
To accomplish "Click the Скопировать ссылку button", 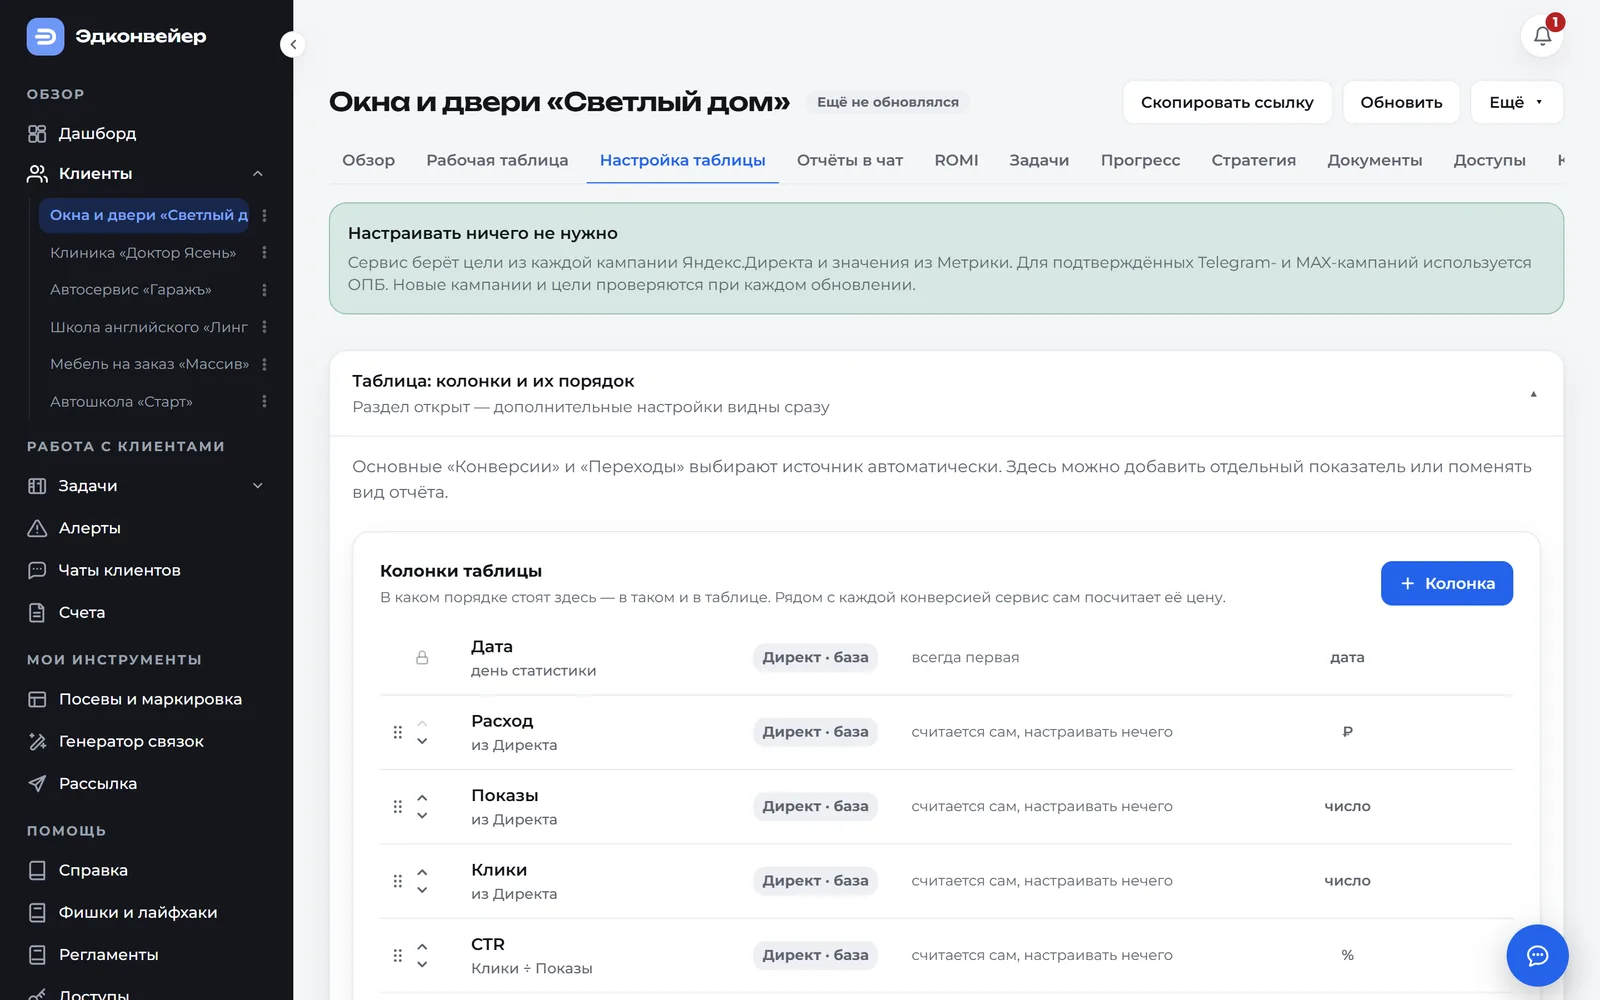I will point(1227,102).
